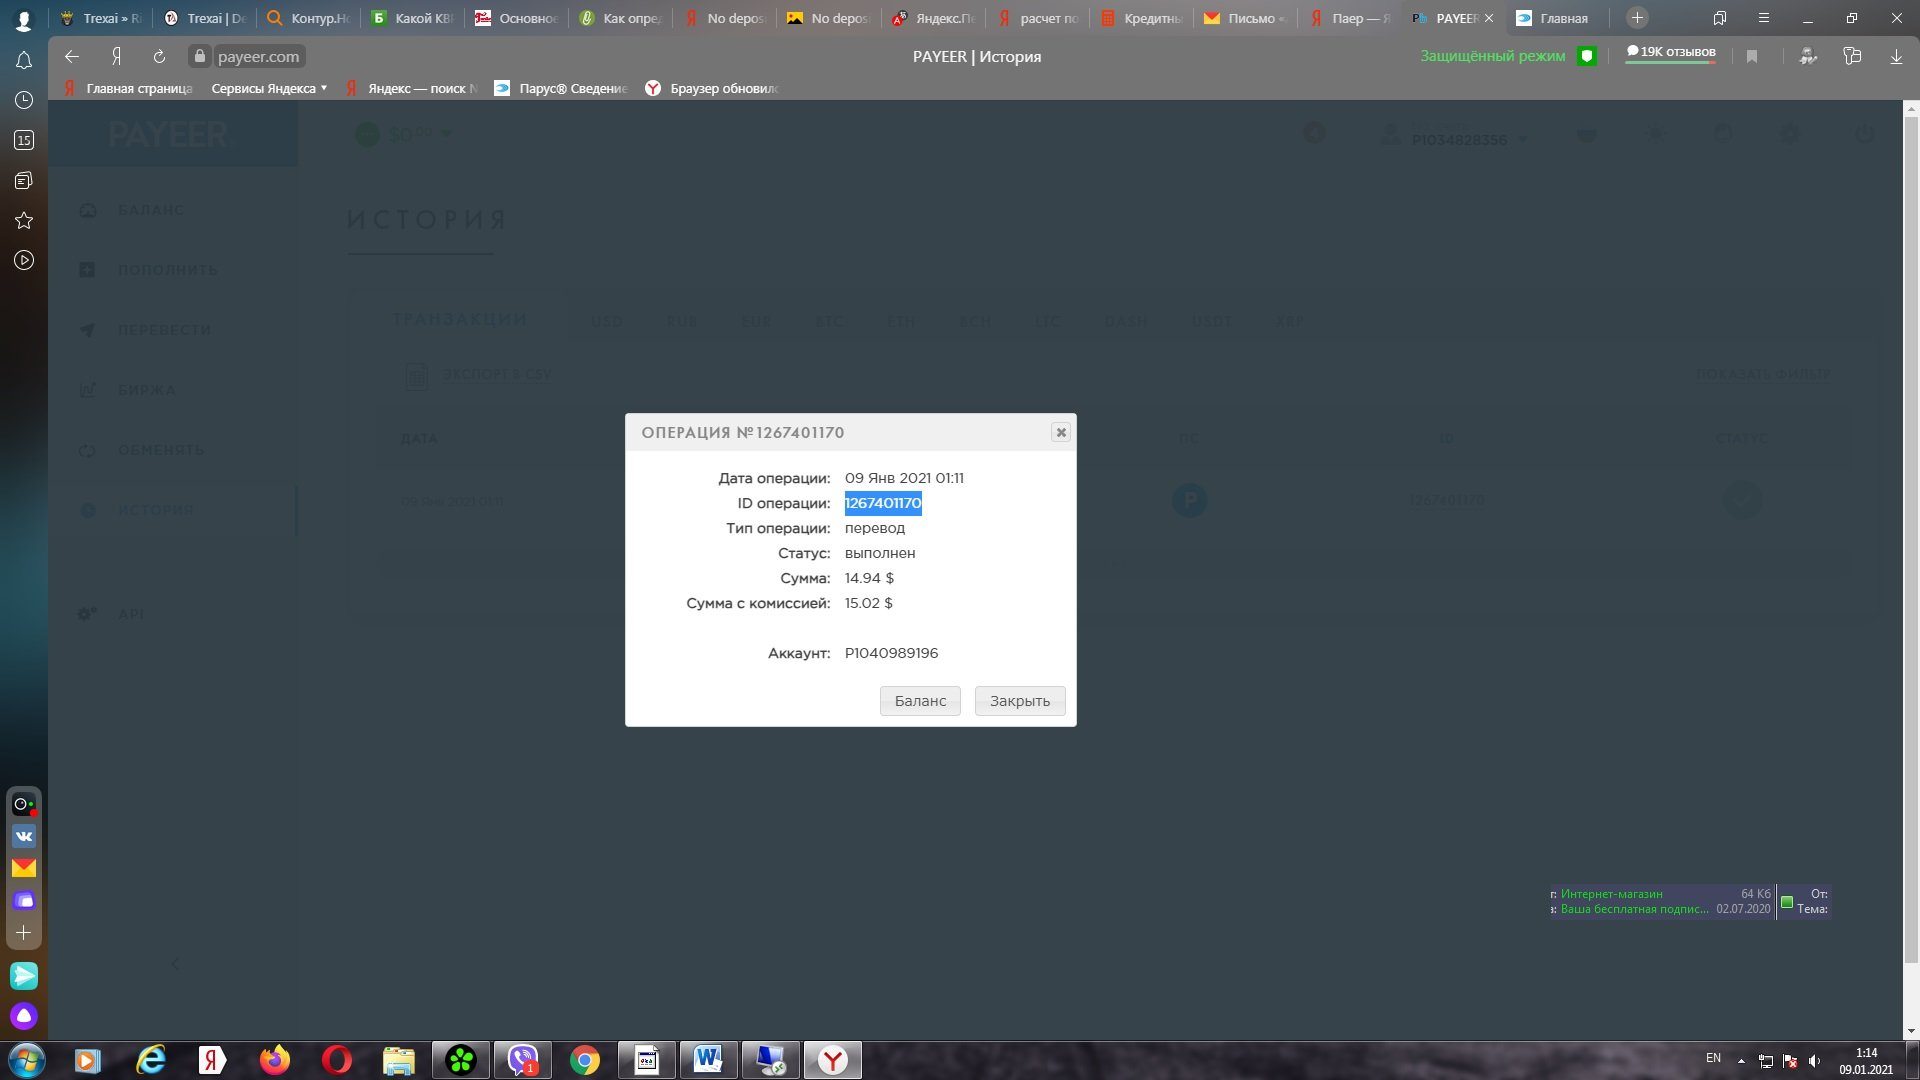
Task: Click the EN language indicator
Action: [x=1713, y=1058]
